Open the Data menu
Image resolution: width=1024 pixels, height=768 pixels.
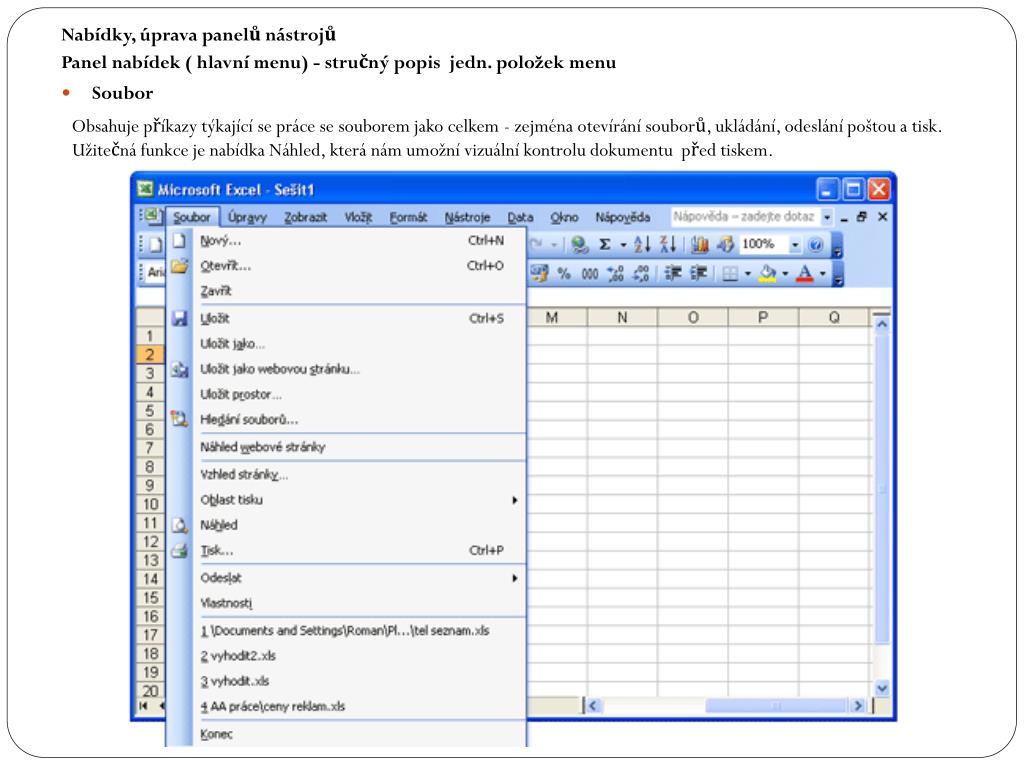[520, 217]
